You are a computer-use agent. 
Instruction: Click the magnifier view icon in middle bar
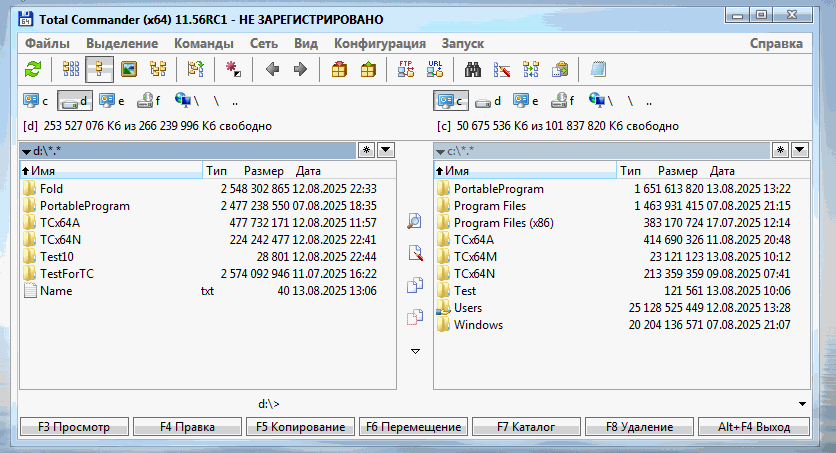[414, 221]
